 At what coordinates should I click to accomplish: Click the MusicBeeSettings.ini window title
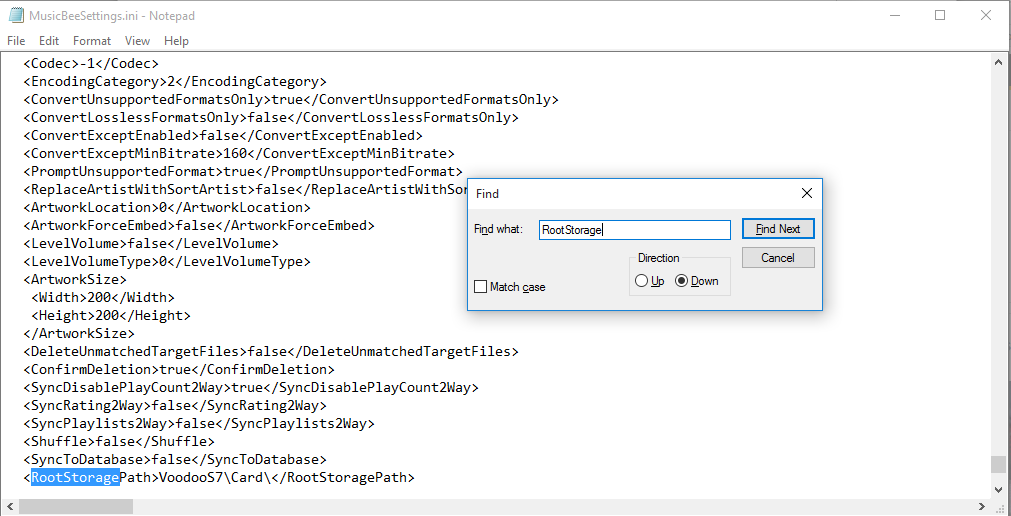(112, 15)
